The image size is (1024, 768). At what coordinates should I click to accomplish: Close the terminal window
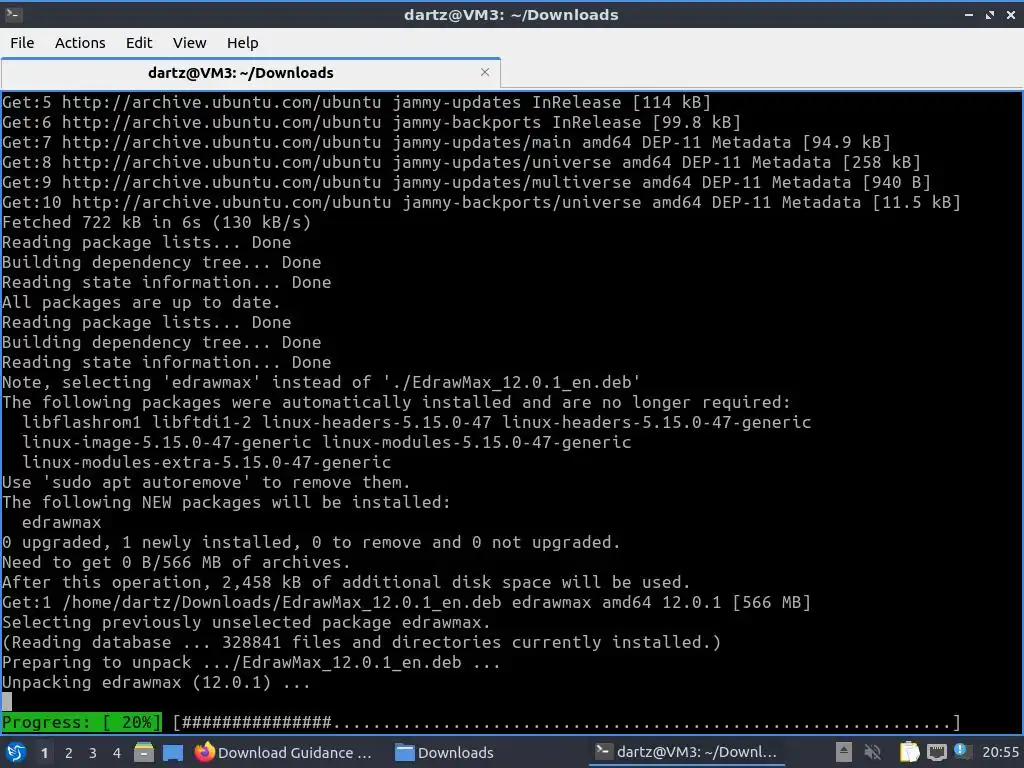1011,14
